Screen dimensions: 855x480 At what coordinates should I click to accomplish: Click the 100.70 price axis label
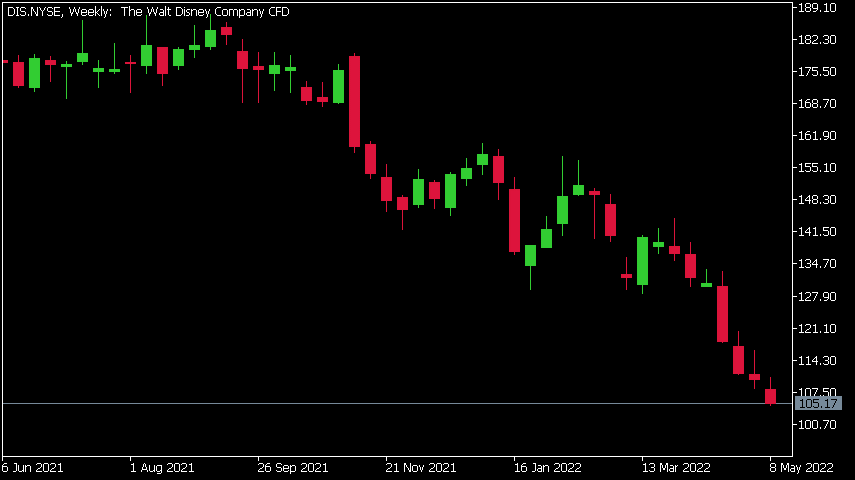[x=817, y=424]
